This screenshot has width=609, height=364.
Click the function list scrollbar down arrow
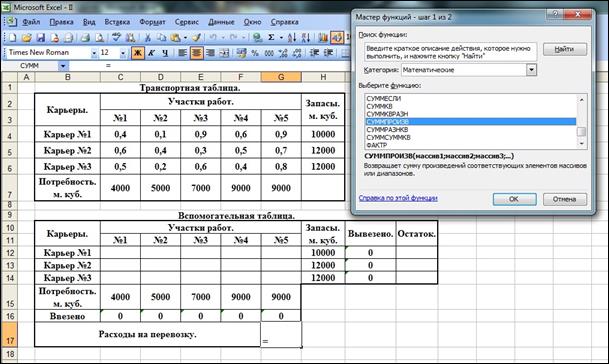coord(581,144)
